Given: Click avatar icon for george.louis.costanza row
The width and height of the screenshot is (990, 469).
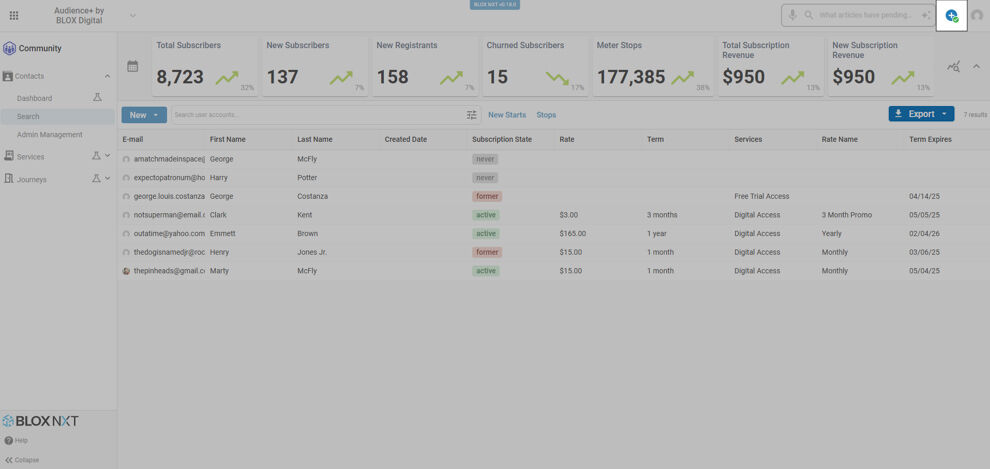Looking at the screenshot, I should tap(126, 196).
